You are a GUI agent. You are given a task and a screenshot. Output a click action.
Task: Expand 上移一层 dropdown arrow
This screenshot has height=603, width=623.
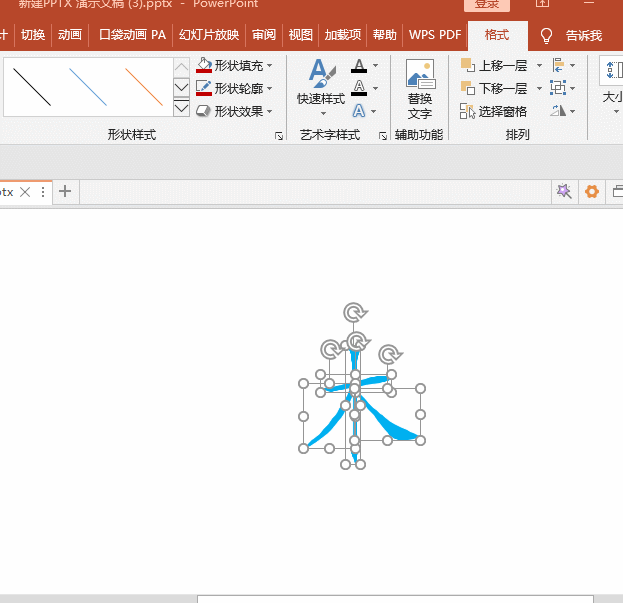point(539,65)
